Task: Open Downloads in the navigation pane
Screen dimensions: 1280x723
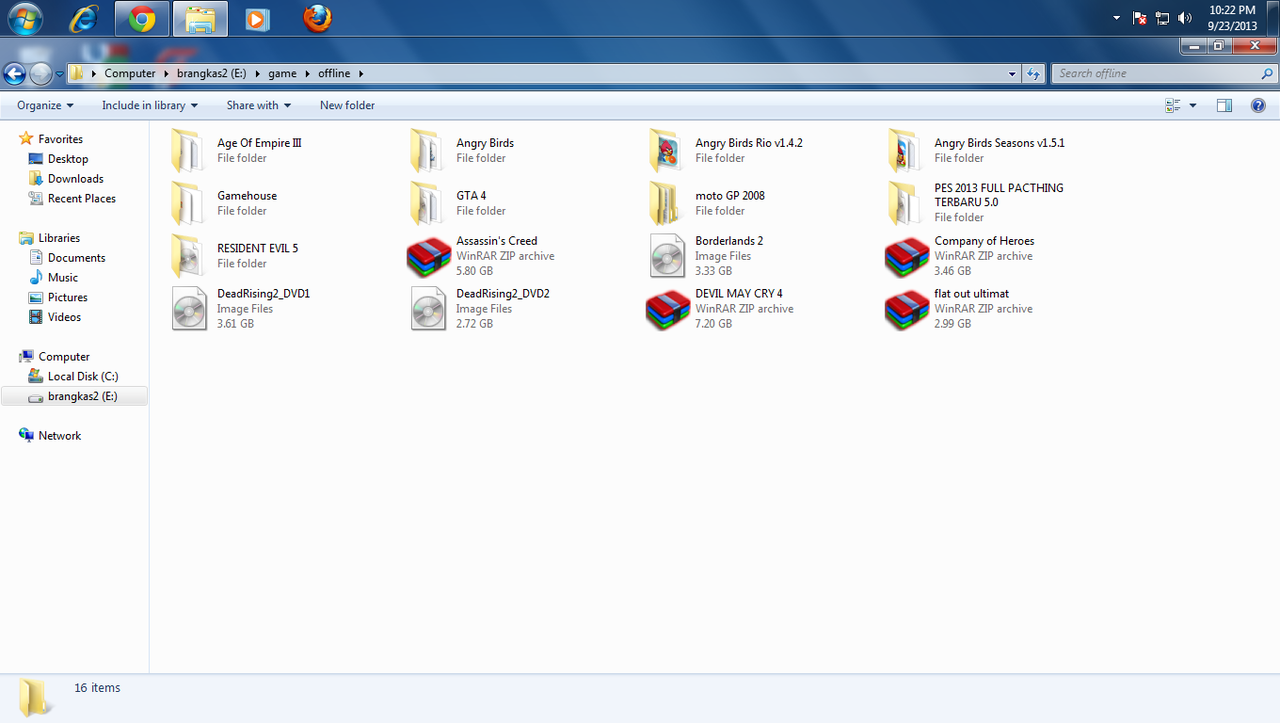Action: click(x=76, y=179)
